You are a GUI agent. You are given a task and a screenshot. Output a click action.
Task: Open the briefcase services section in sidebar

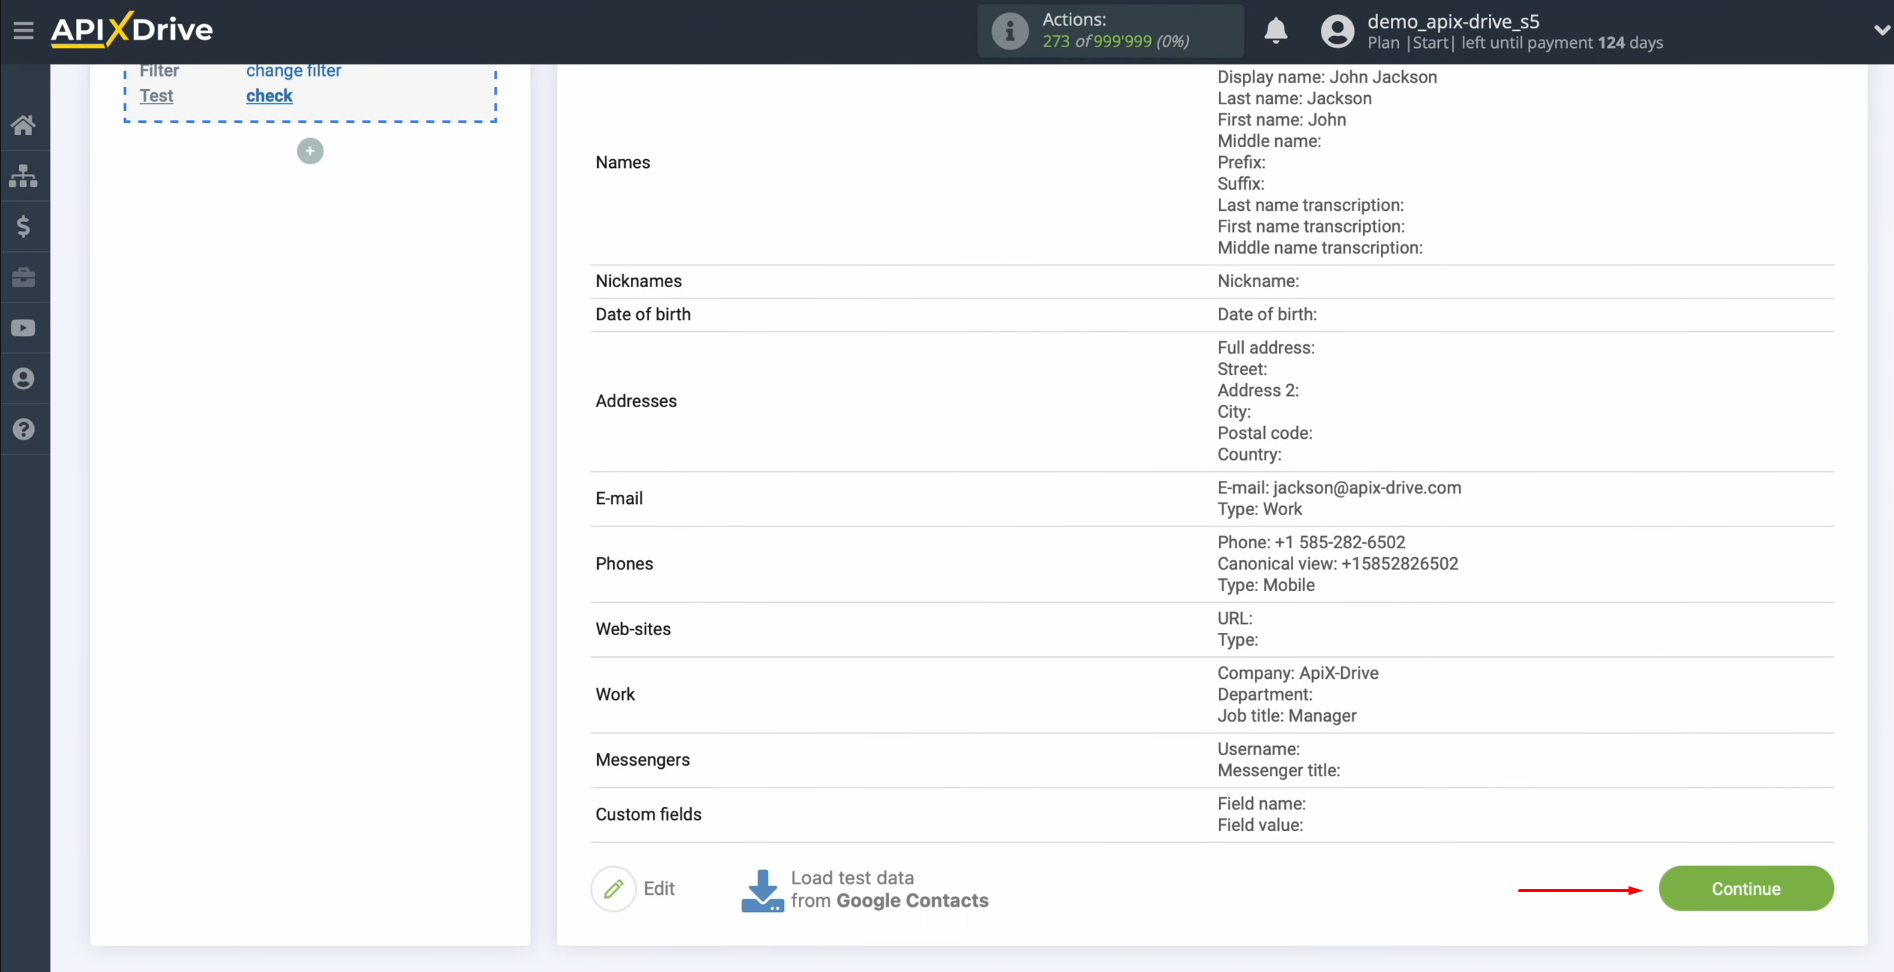pyautogui.click(x=24, y=277)
